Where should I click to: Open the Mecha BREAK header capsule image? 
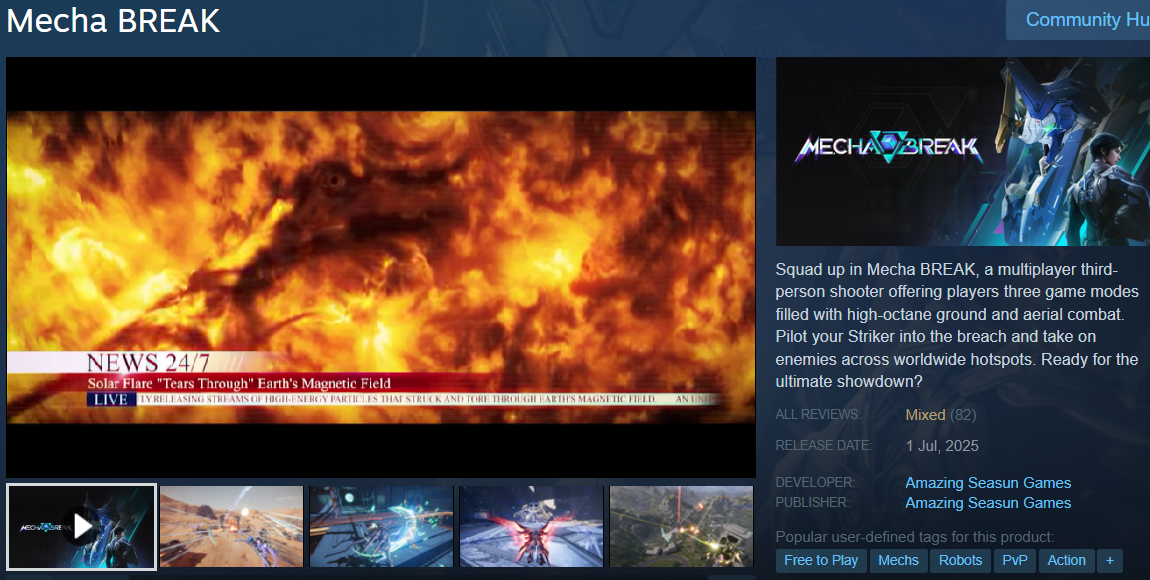click(963, 152)
